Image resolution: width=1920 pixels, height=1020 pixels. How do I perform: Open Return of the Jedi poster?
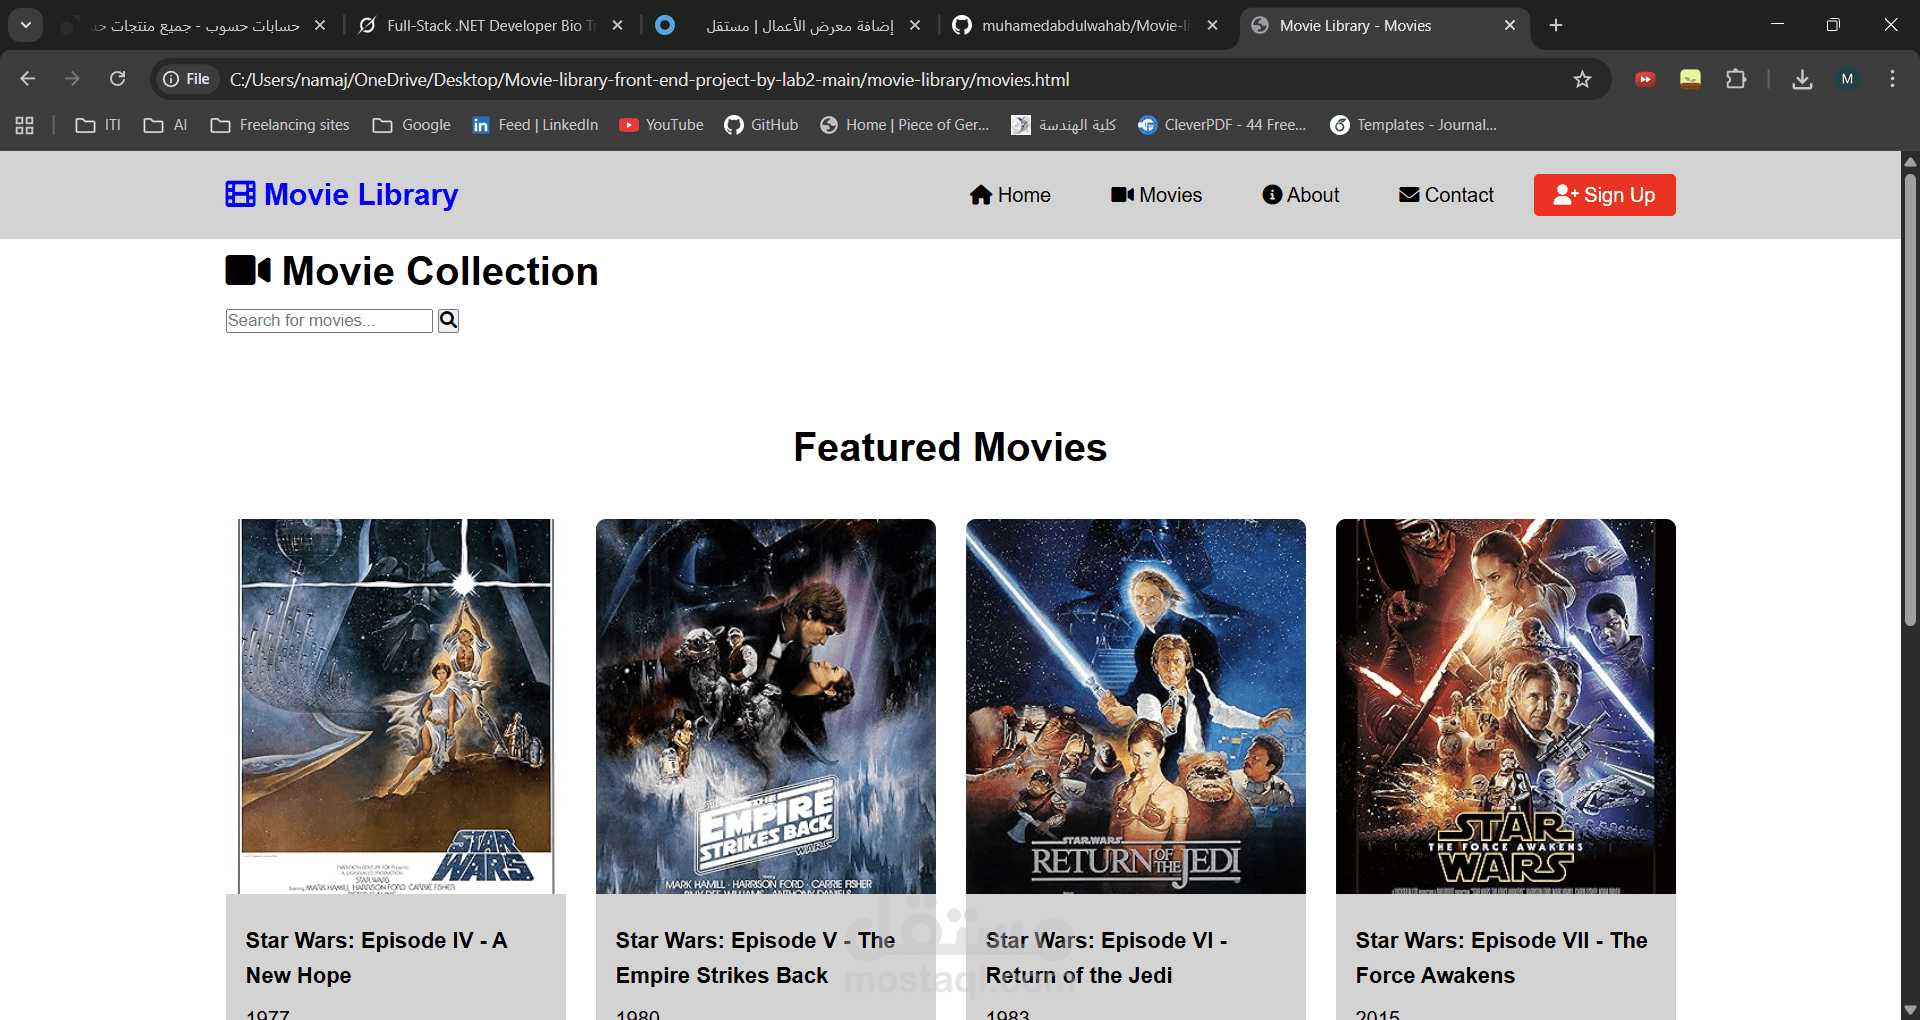(x=1136, y=706)
